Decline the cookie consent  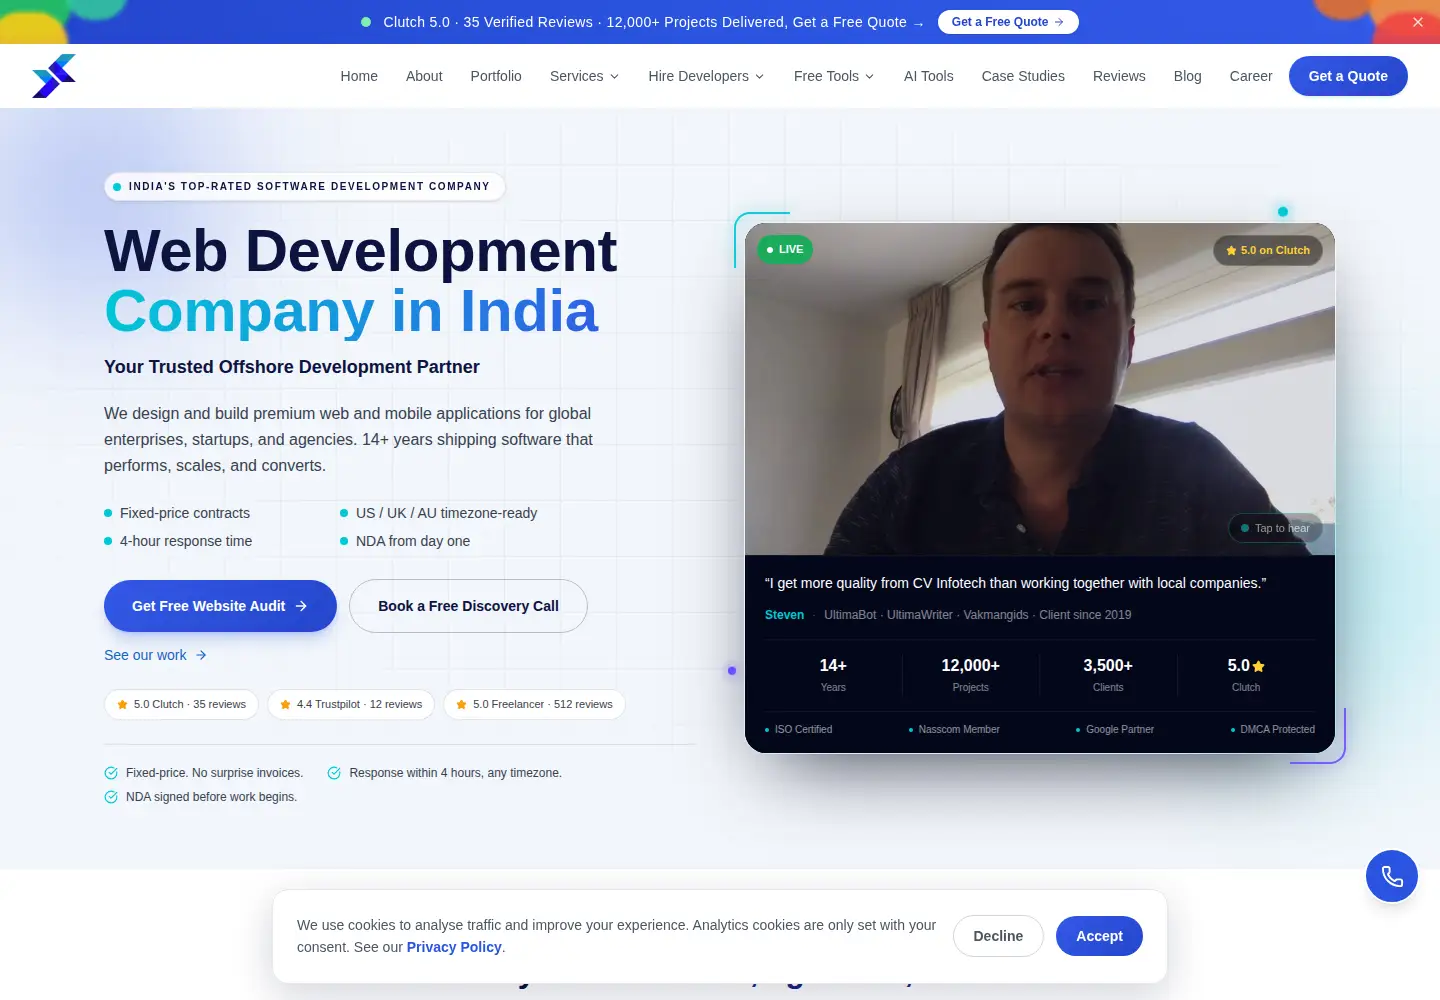[x=998, y=936]
